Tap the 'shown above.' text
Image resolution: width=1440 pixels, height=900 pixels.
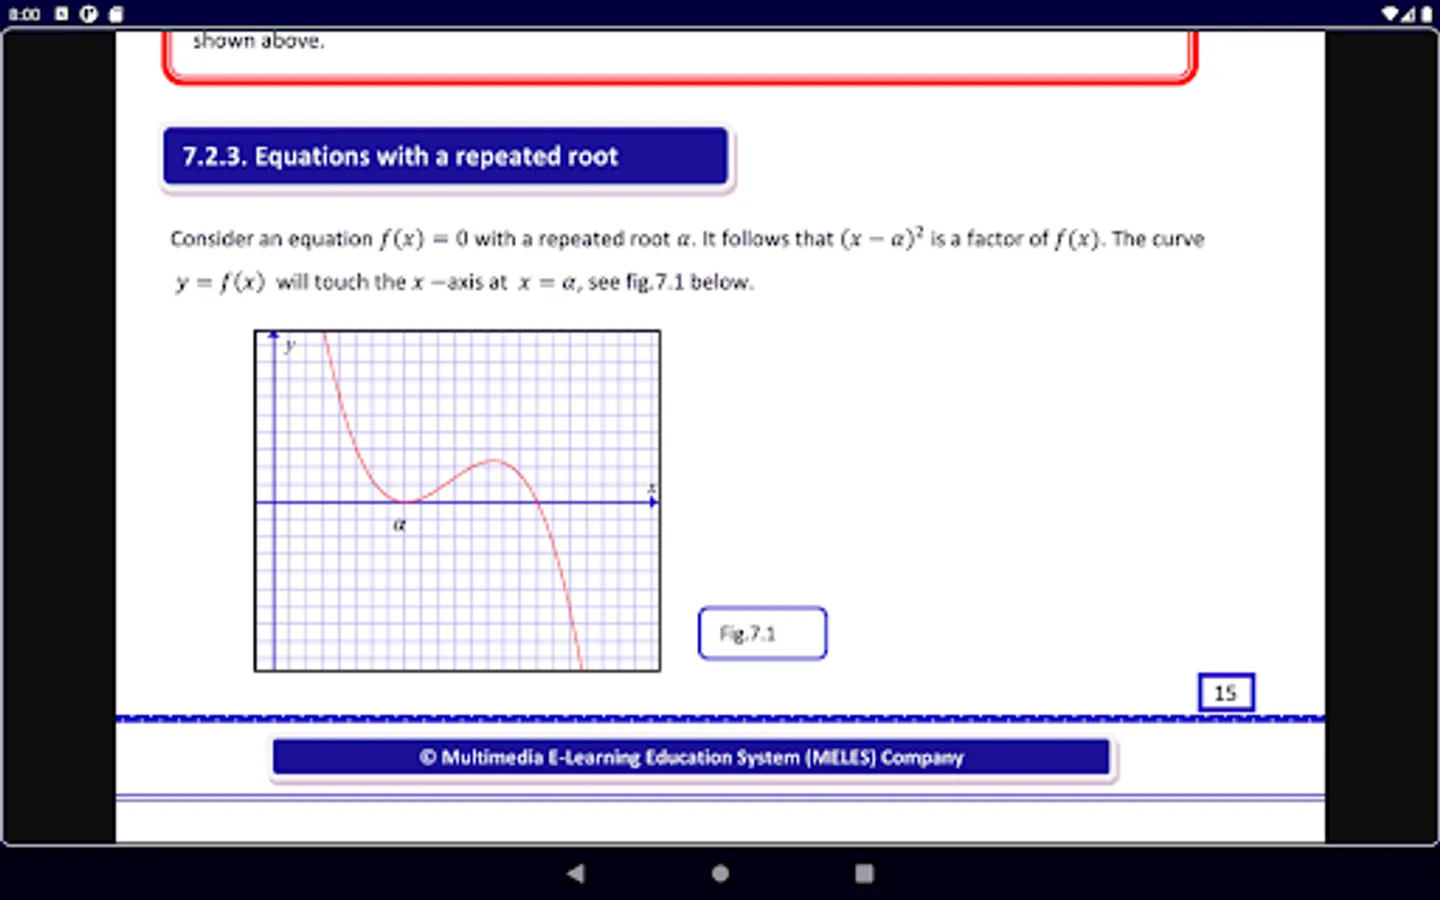pyautogui.click(x=258, y=41)
